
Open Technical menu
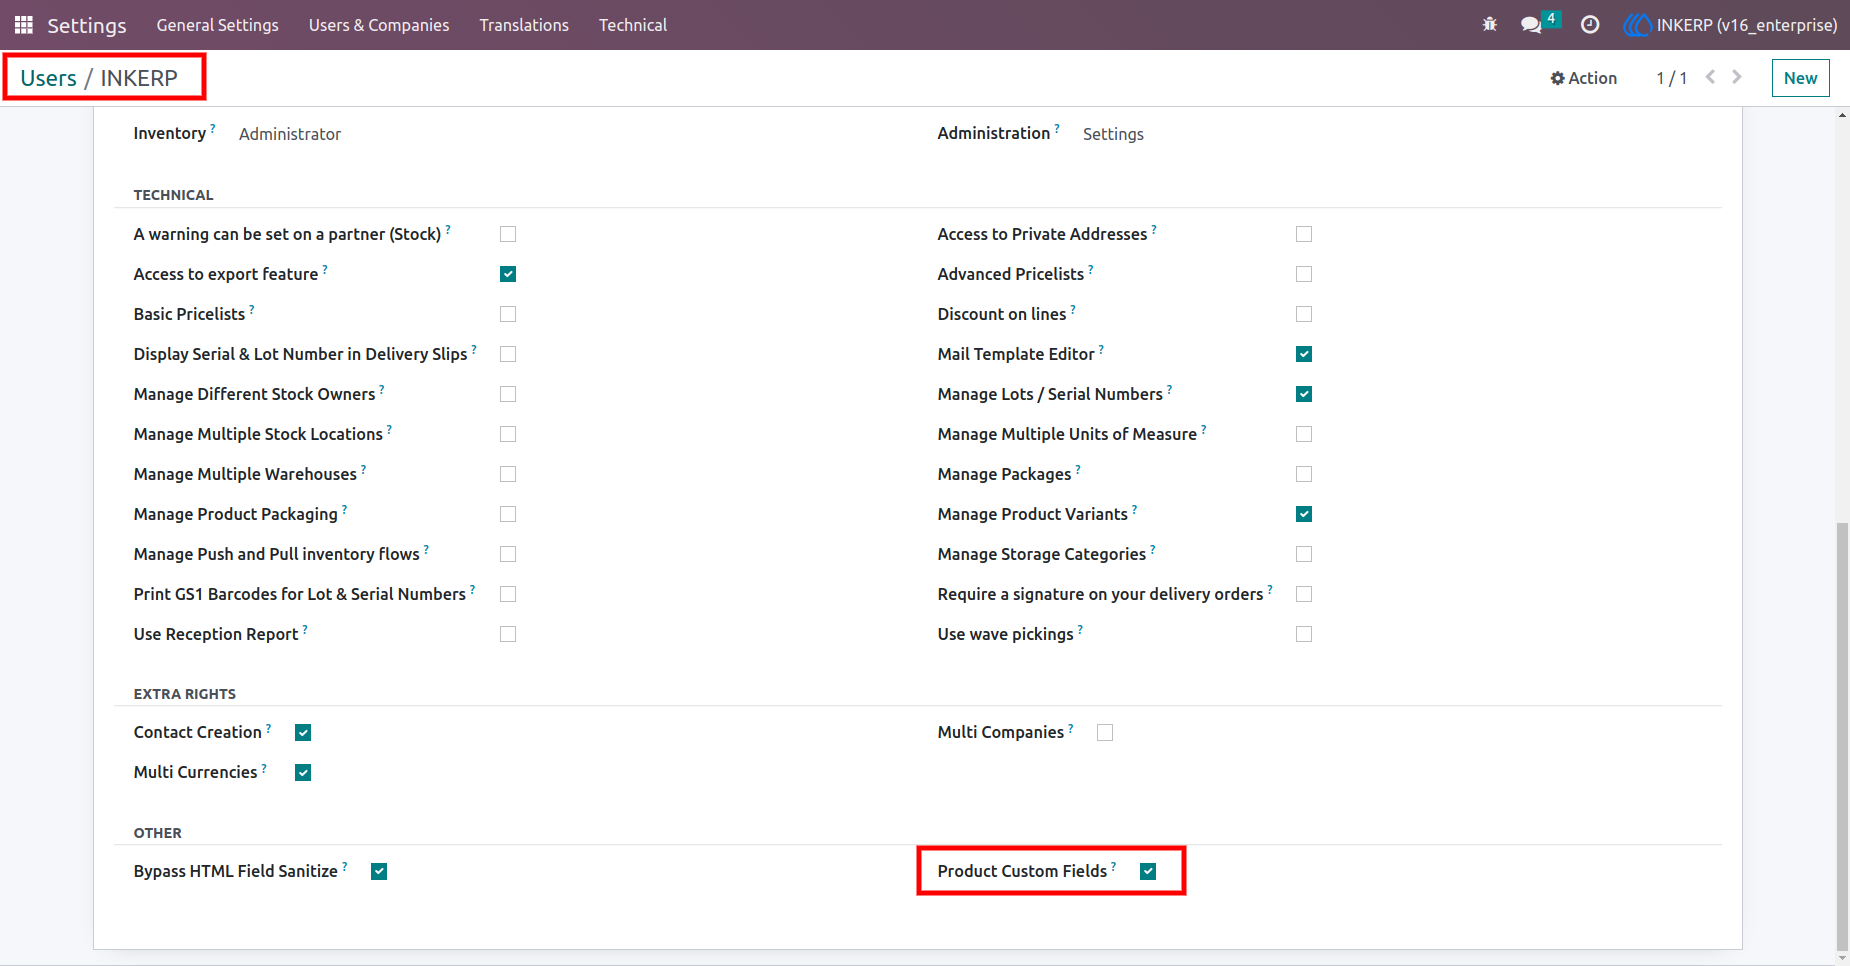633,25
